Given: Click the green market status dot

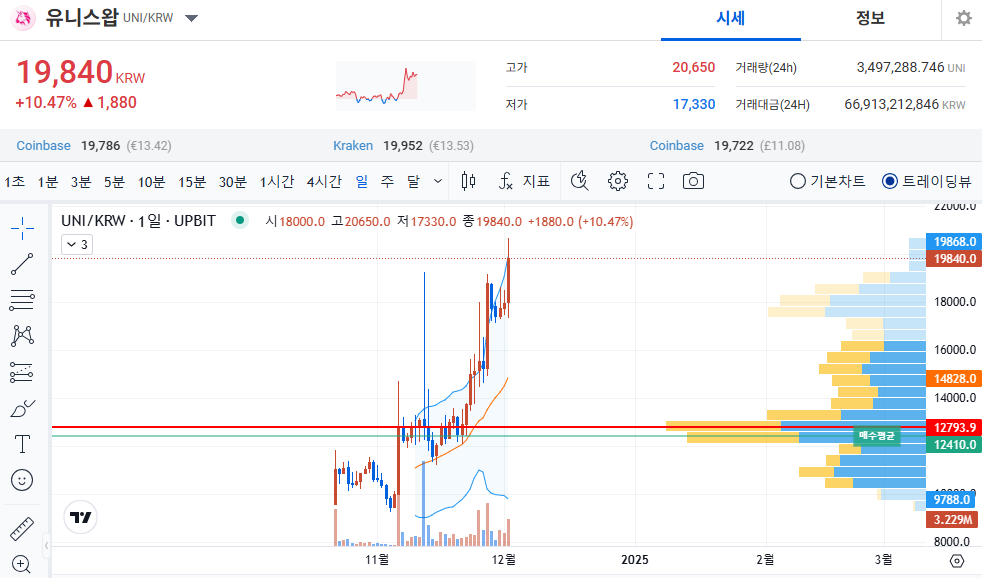Looking at the screenshot, I should click(240, 220).
